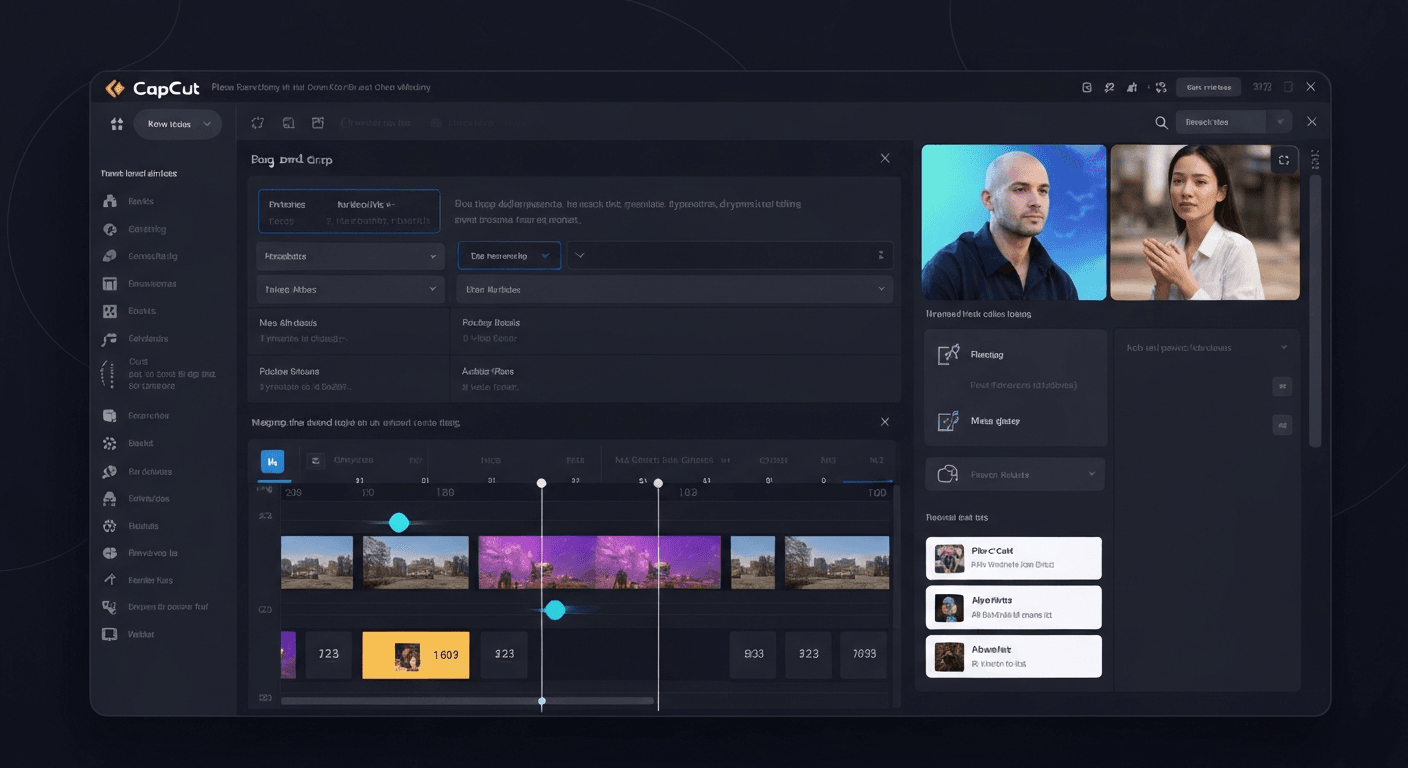Toggle the first small square control in right panel
The width and height of the screenshot is (1408, 768).
pos(1282,386)
